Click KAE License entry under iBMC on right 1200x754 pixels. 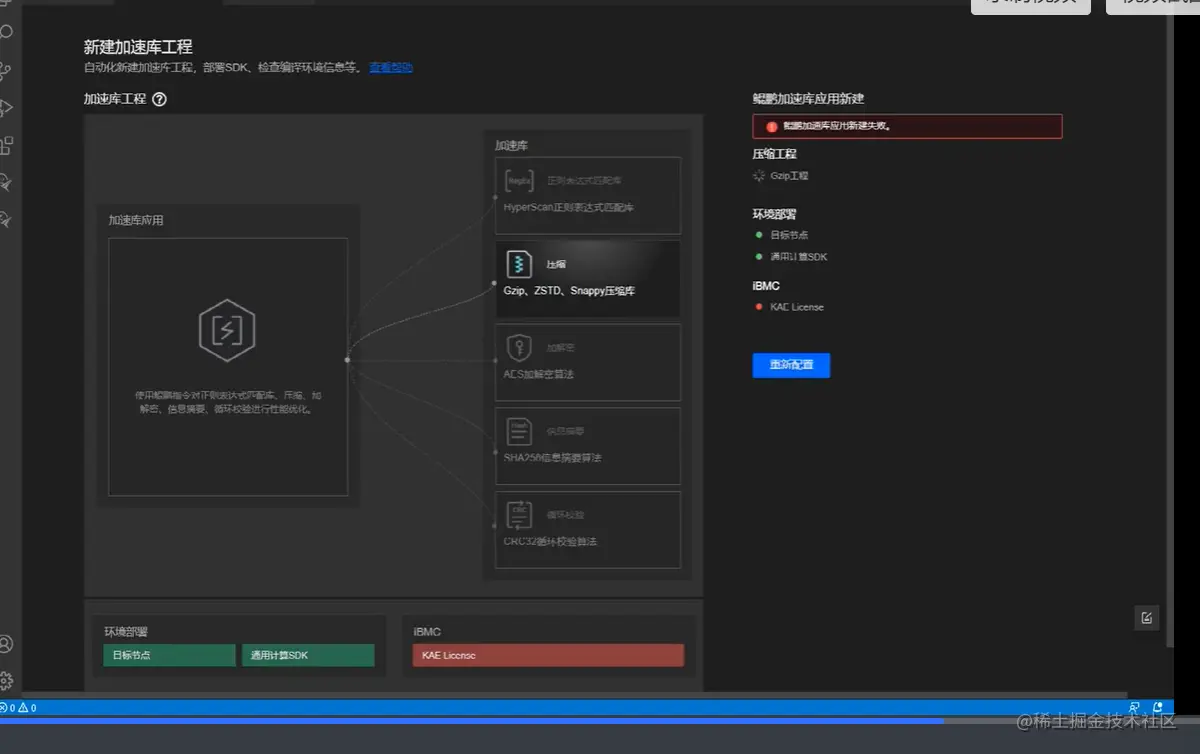[x=797, y=307]
